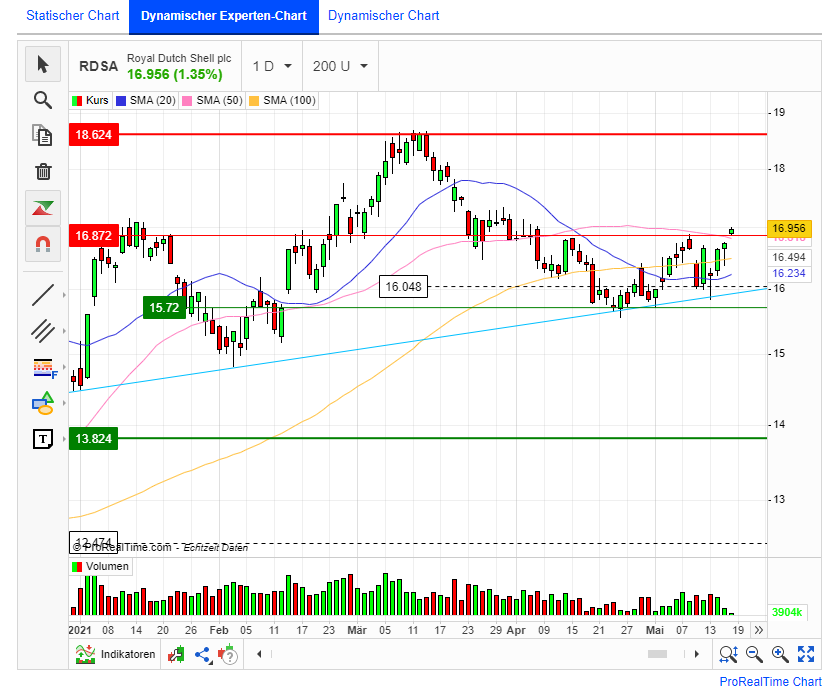840x693 pixels.
Task: Select the parallel lines channel tool
Action: coord(43,330)
